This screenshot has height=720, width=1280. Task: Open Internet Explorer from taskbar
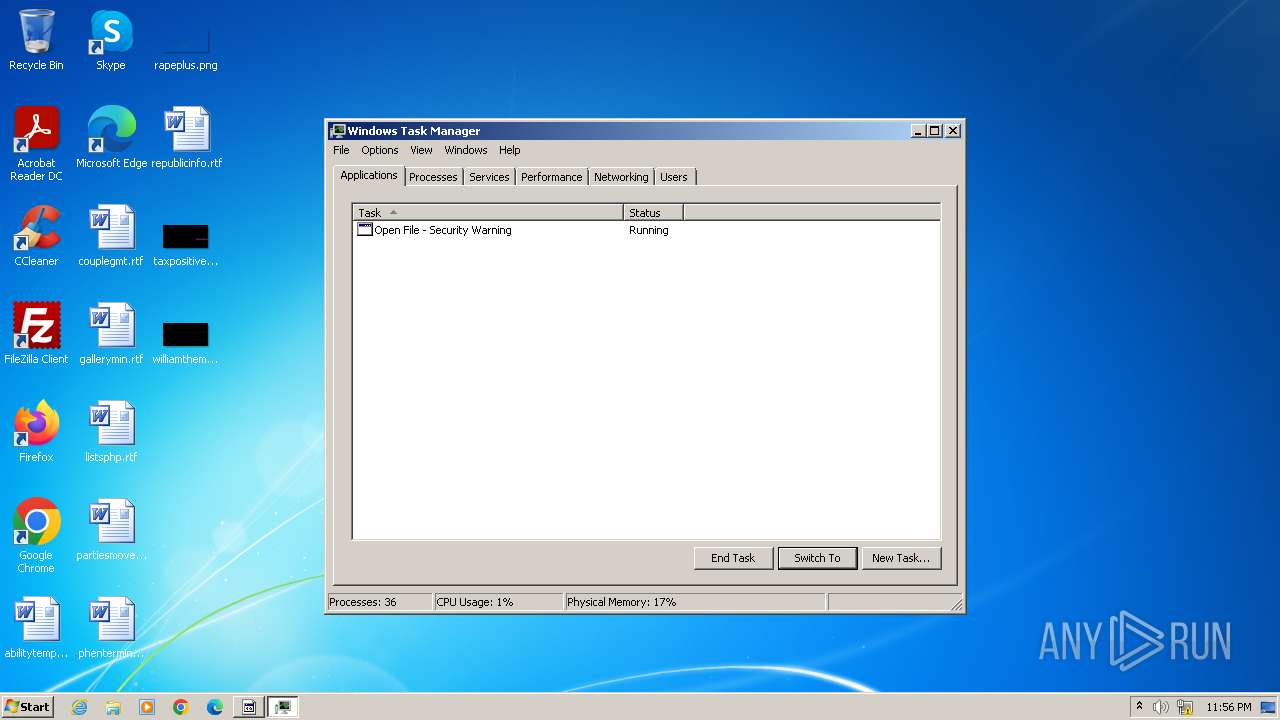(x=80, y=707)
